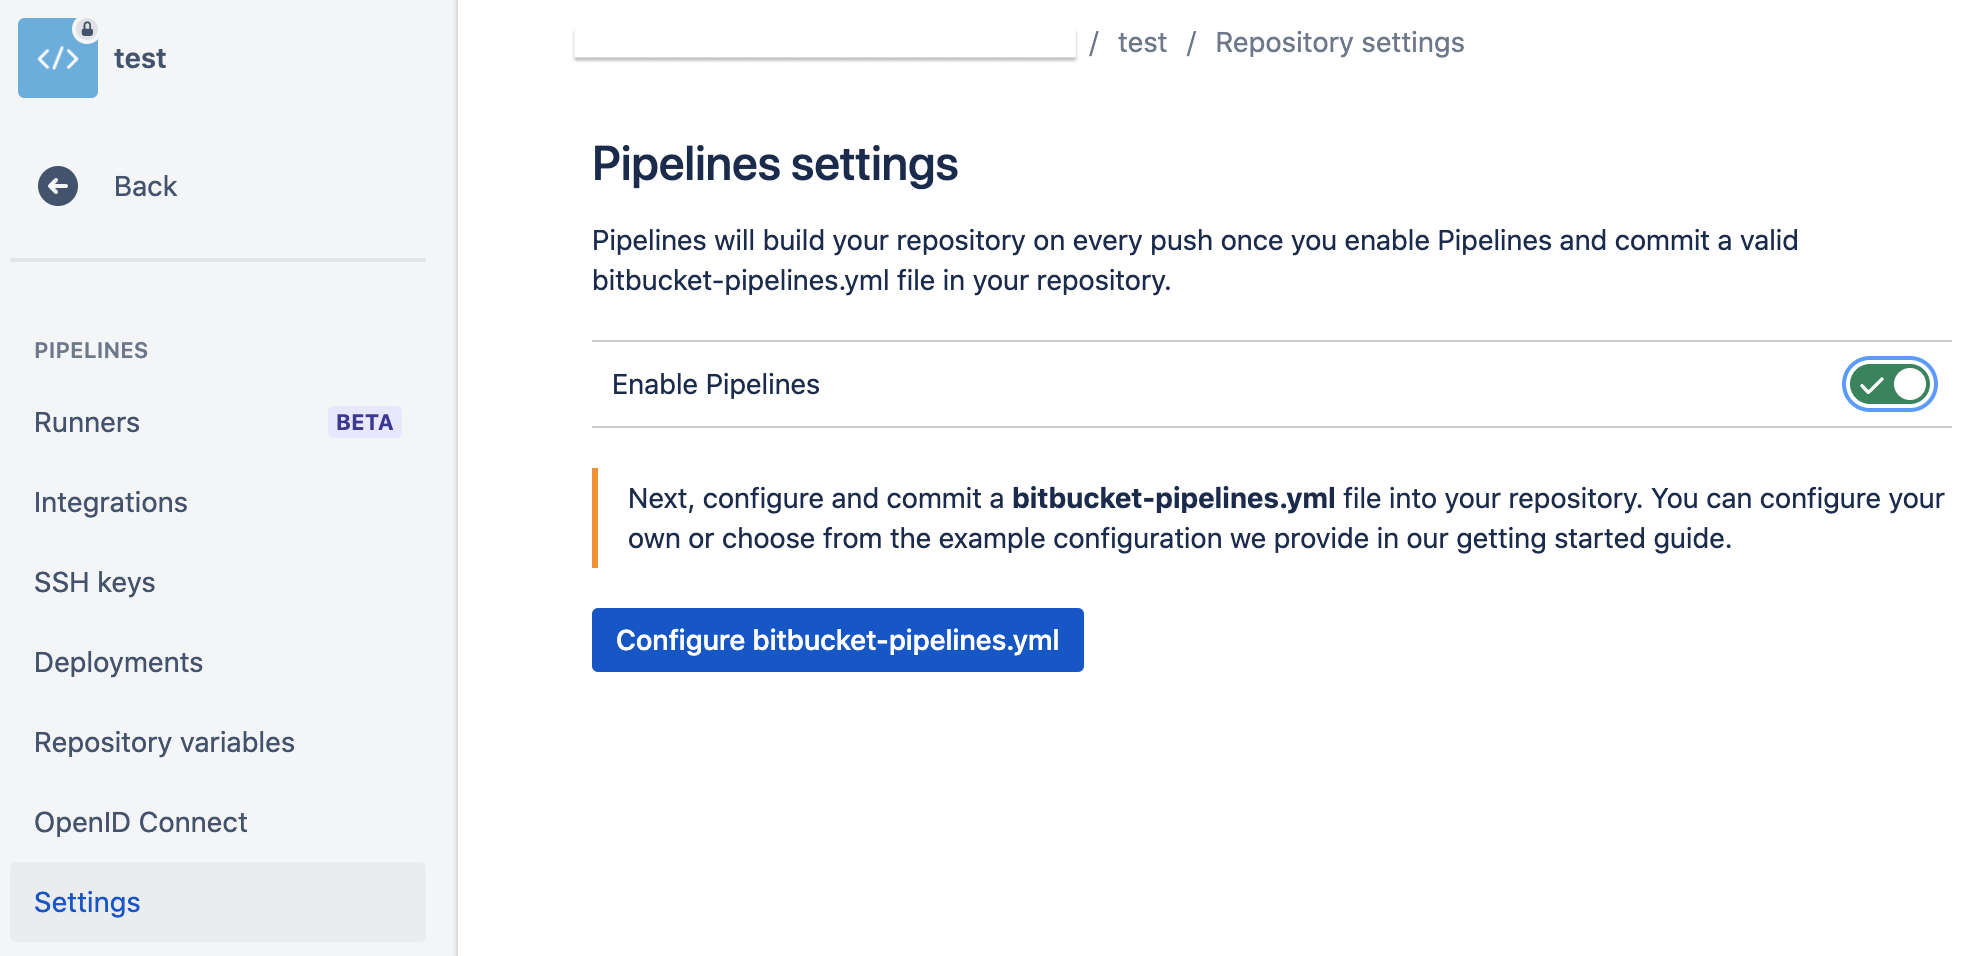This screenshot has height=956, width=1970.
Task: Open the Integrations settings page
Action: coord(110,502)
